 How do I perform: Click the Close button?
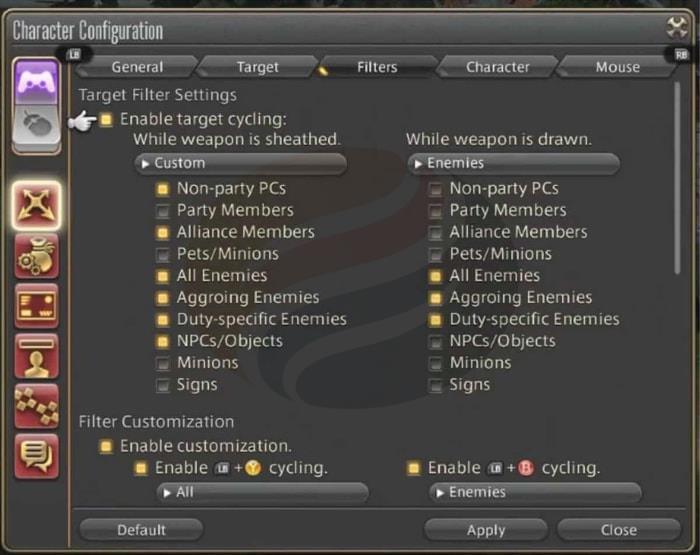point(619,530)
